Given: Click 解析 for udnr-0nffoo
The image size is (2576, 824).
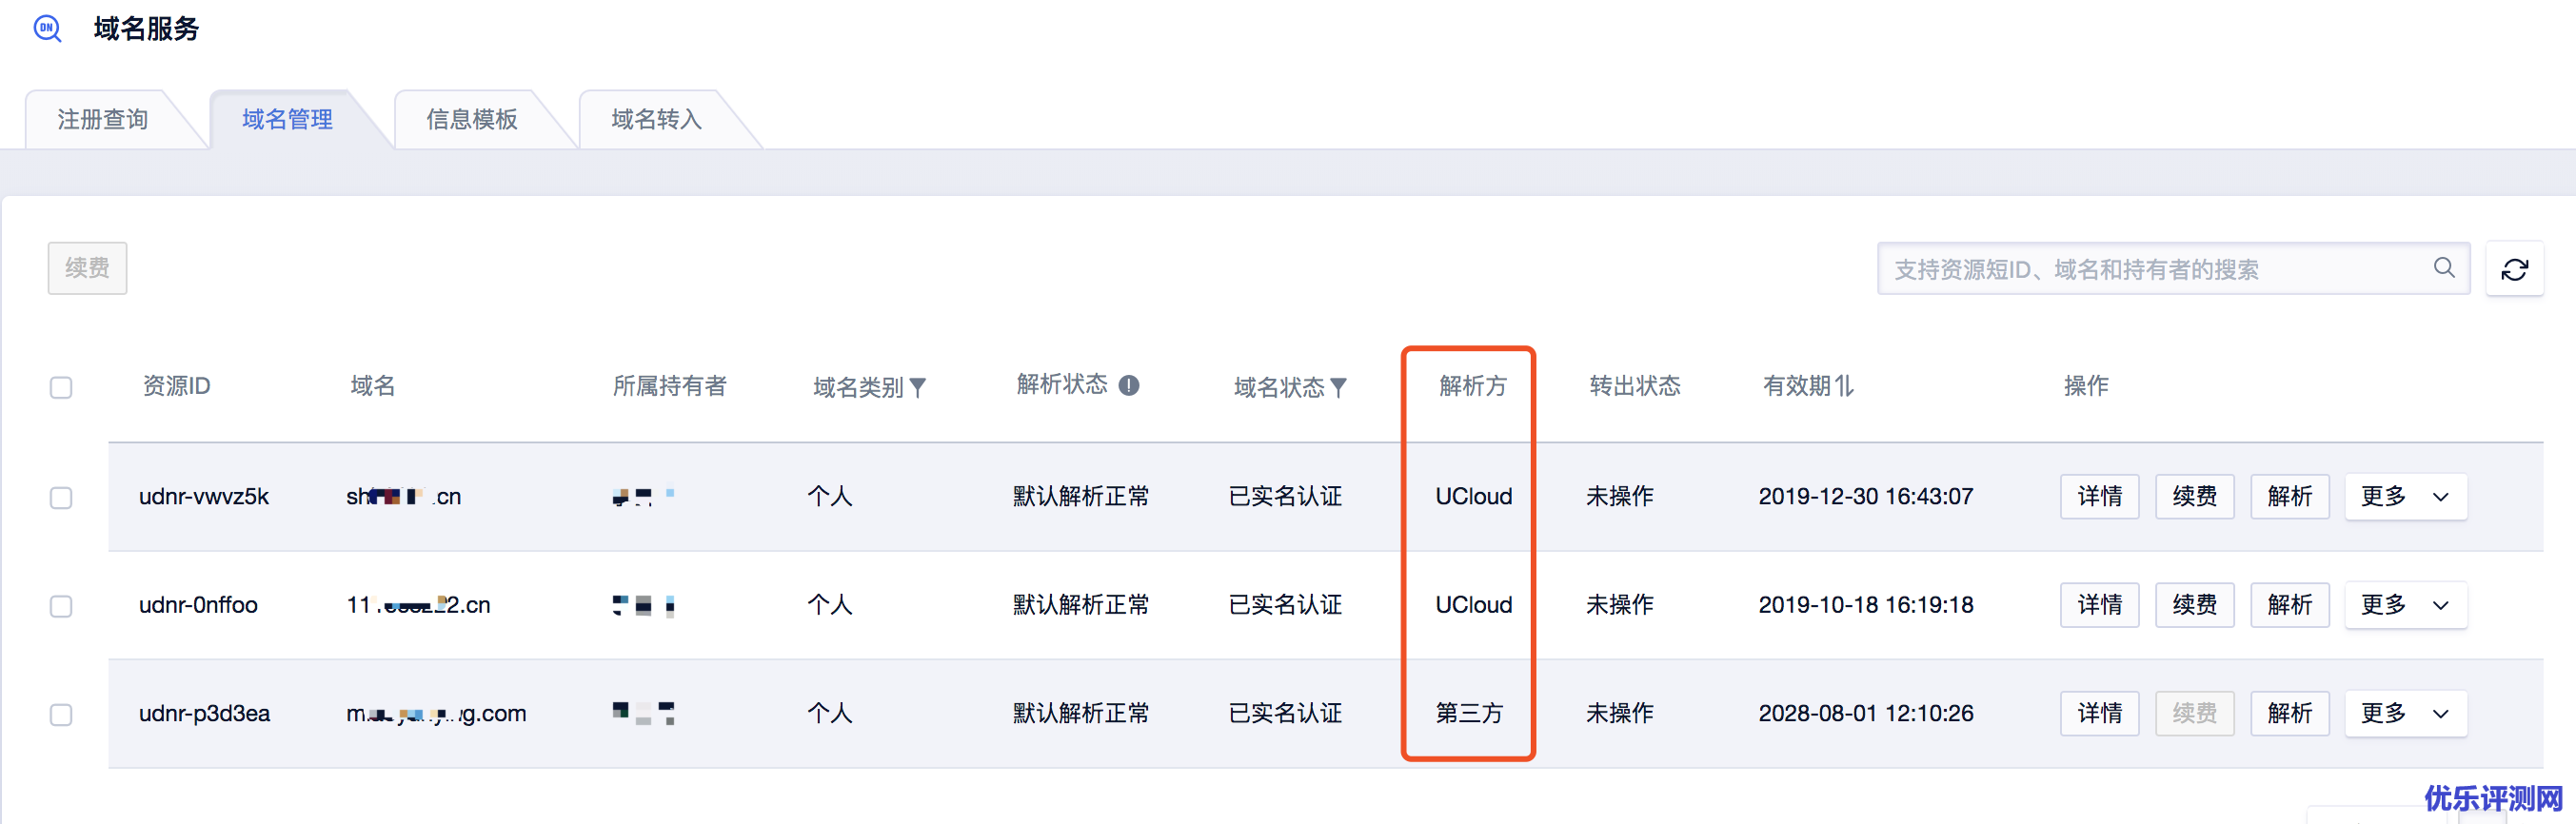Looking at the screenshot, I should tap(2289, 605).
